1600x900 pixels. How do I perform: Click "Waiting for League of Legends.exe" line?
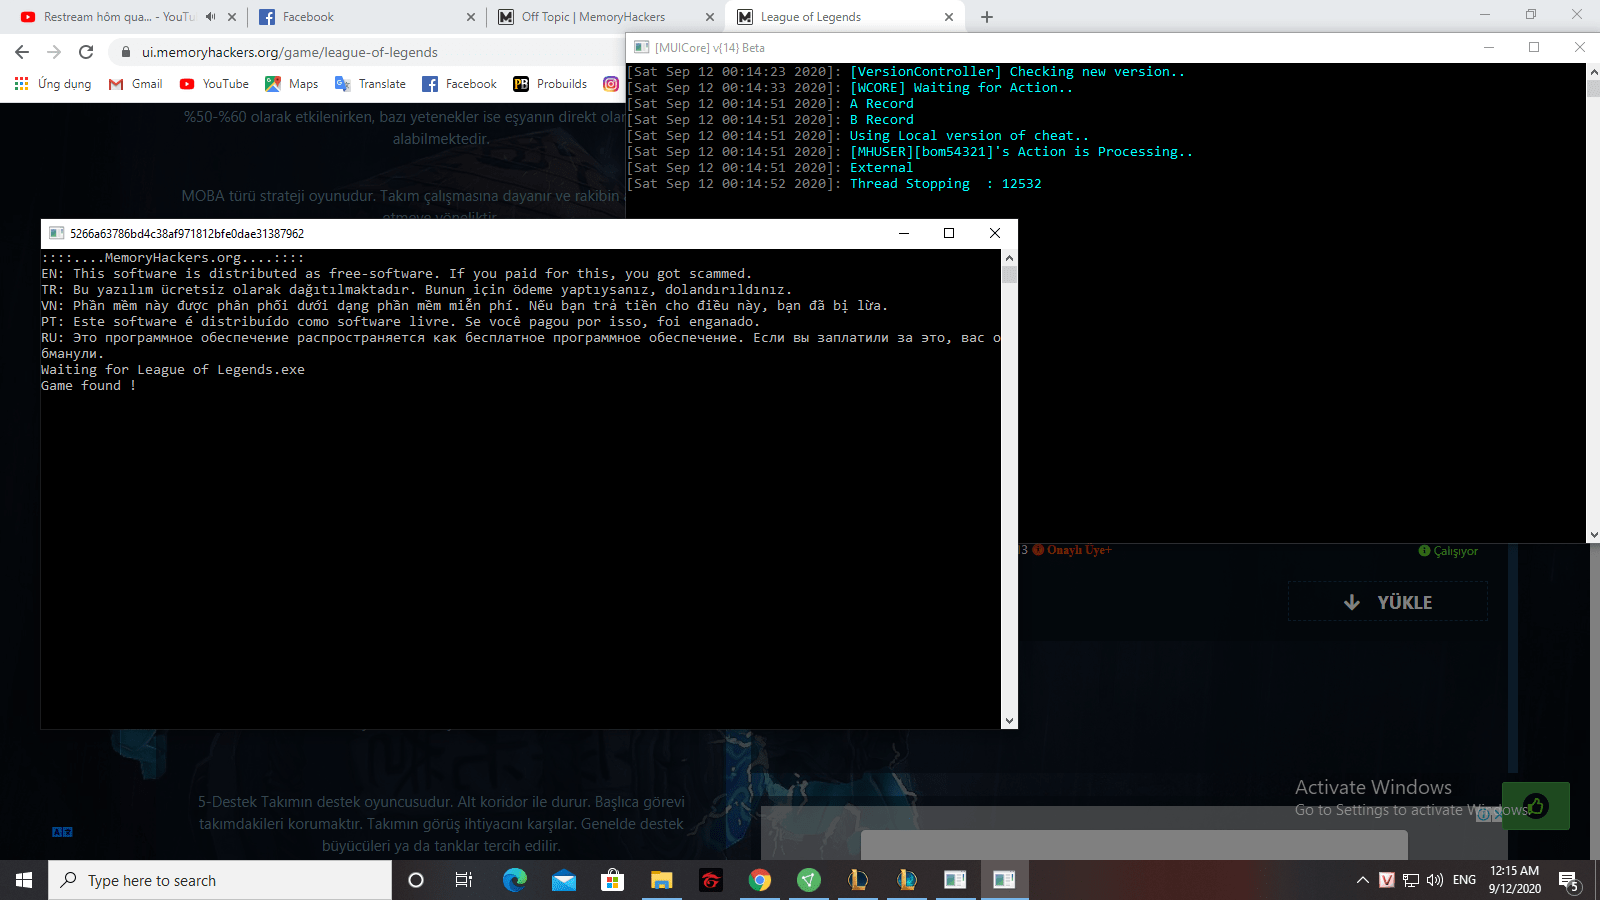(173, 370)
